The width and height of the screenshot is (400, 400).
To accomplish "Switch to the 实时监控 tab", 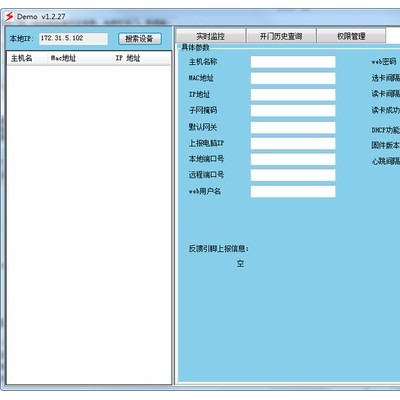I will (210, 36).
